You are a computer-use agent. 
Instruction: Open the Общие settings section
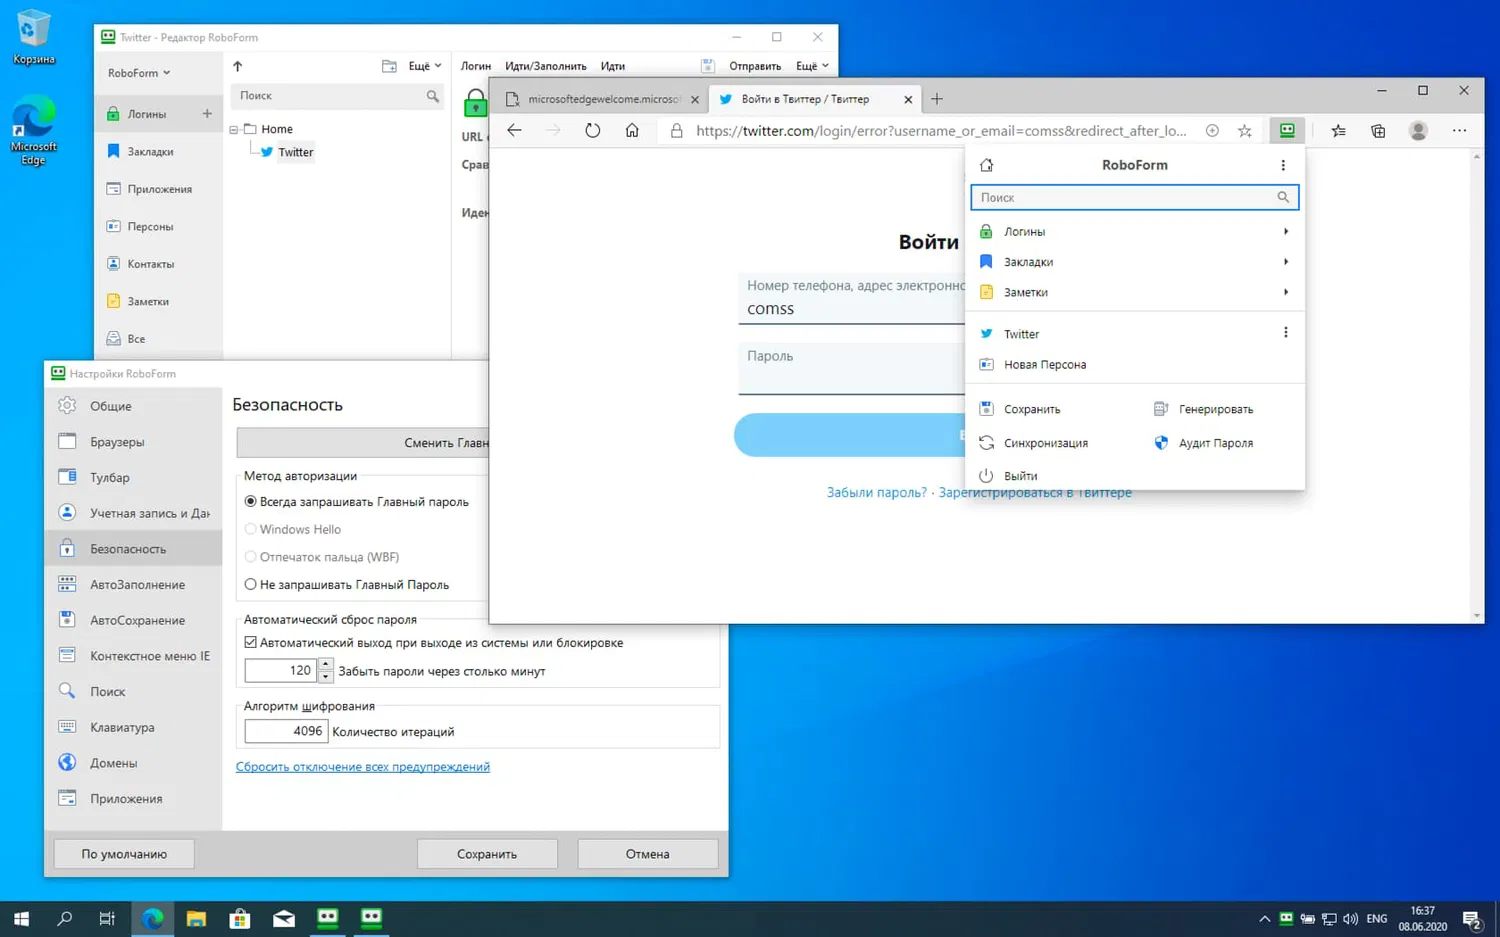133,406
